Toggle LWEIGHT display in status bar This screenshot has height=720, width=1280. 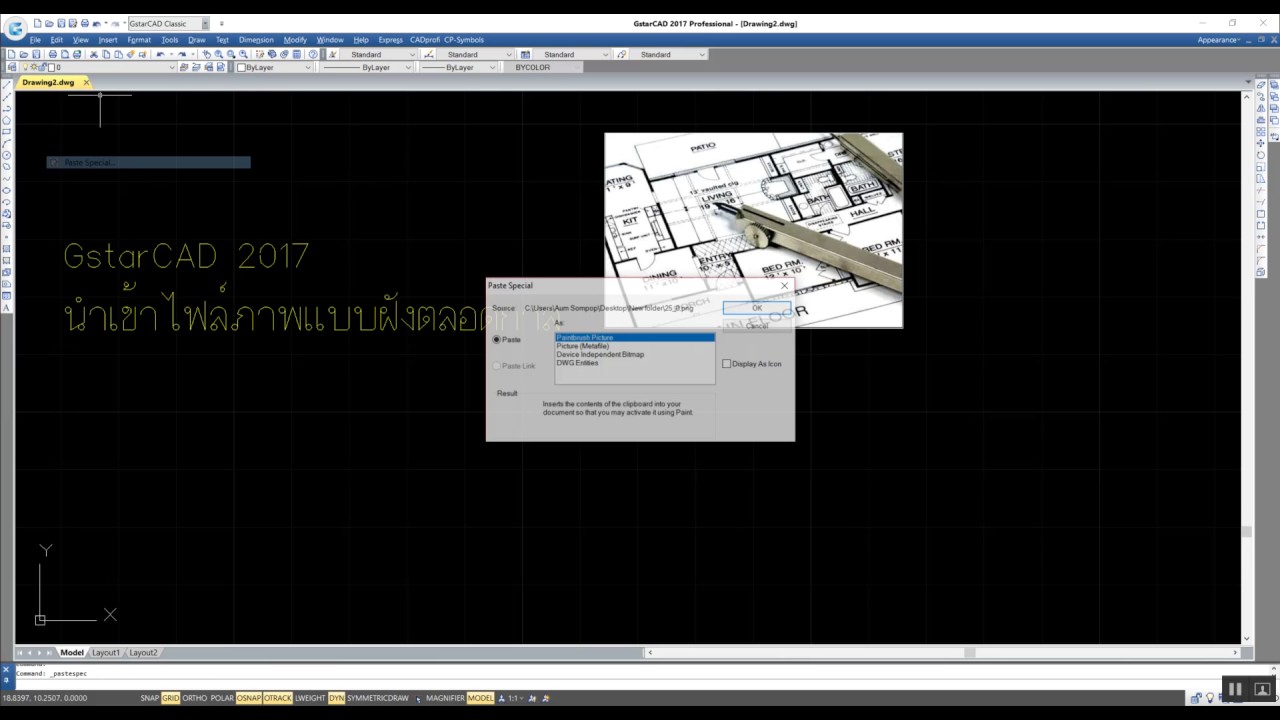coord(311,698)
